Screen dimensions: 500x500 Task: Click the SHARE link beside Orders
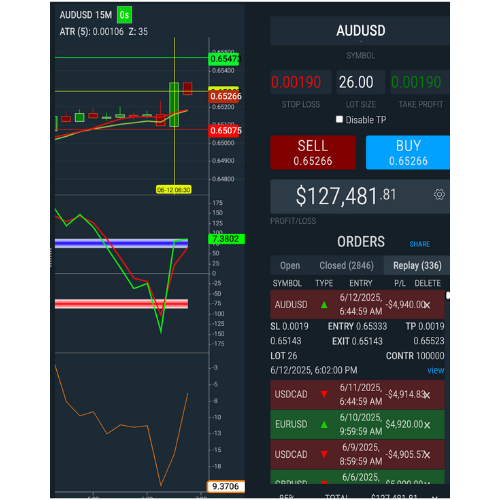420,244
